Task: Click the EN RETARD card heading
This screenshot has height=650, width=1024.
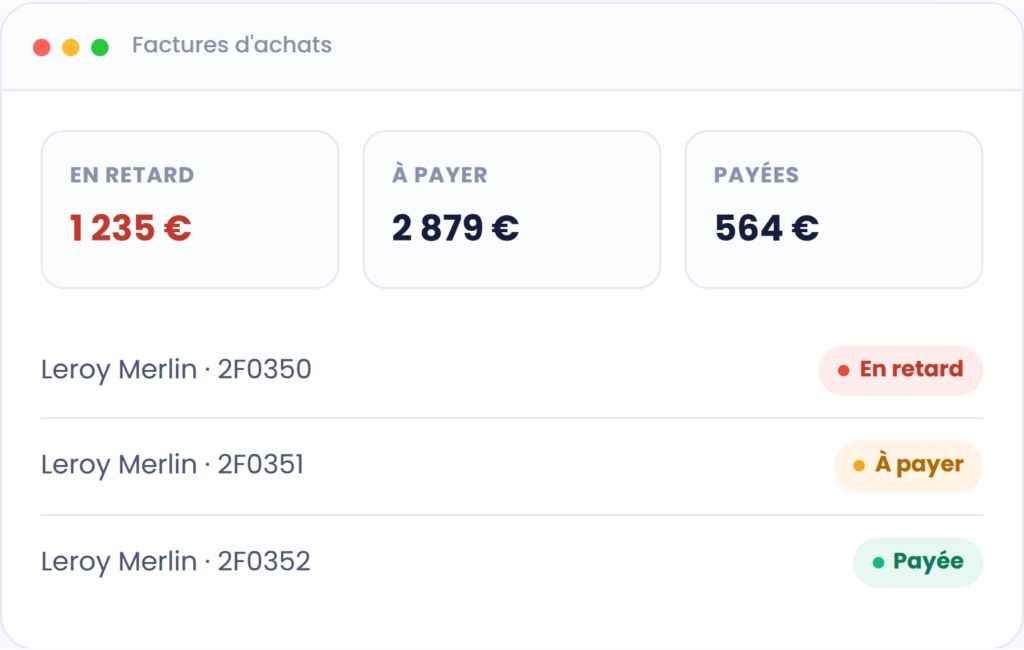Action: (132, 175)
